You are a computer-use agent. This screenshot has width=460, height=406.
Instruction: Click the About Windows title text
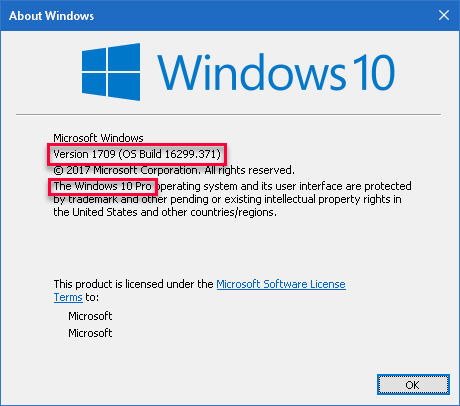[51, 16]
